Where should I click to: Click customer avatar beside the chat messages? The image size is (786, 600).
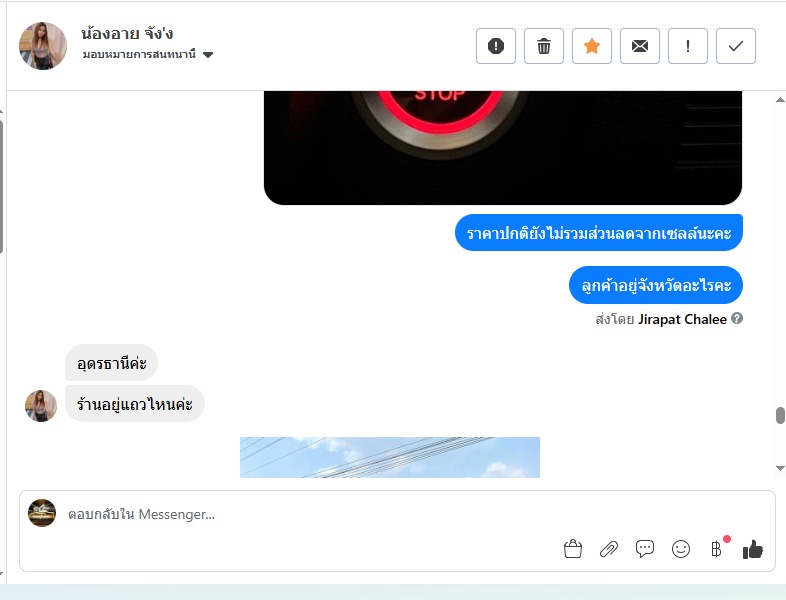coord(41,406)
